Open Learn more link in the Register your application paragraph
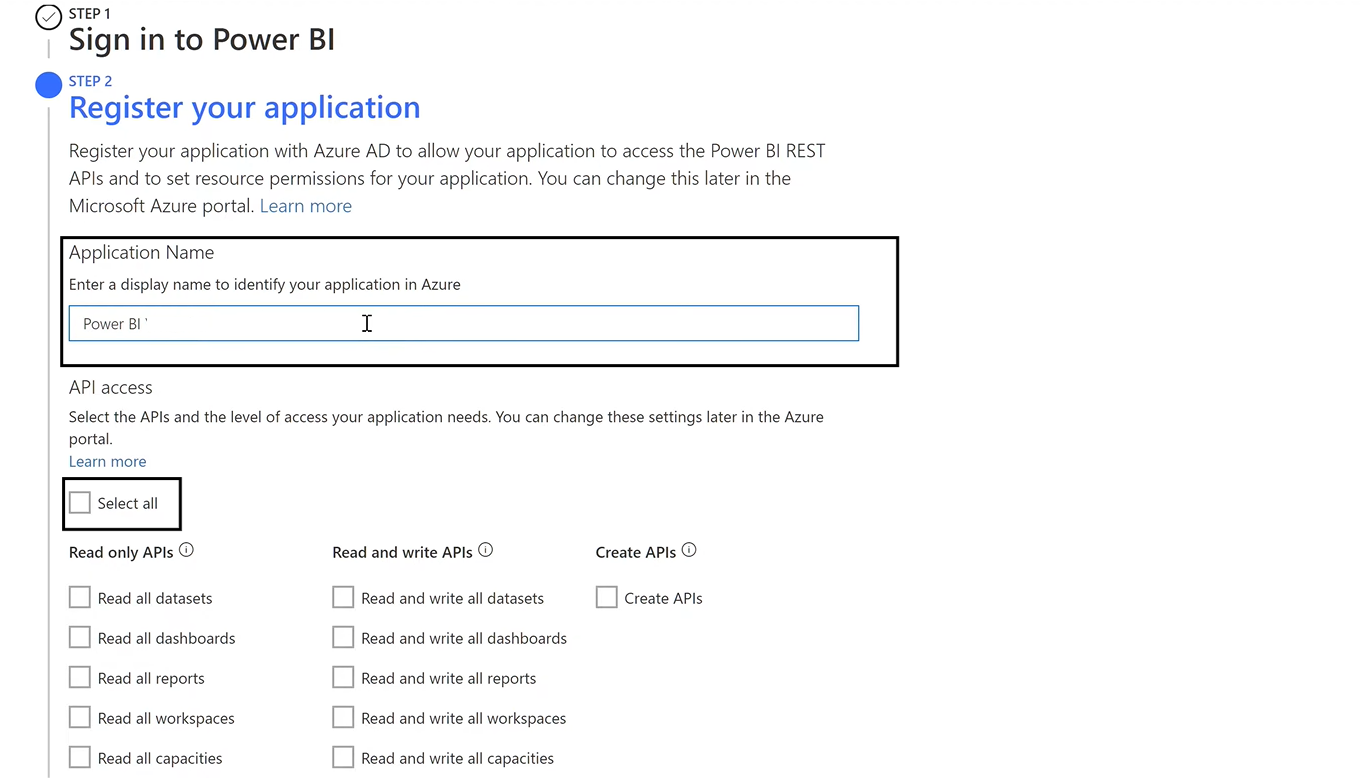 coord(306,206)
